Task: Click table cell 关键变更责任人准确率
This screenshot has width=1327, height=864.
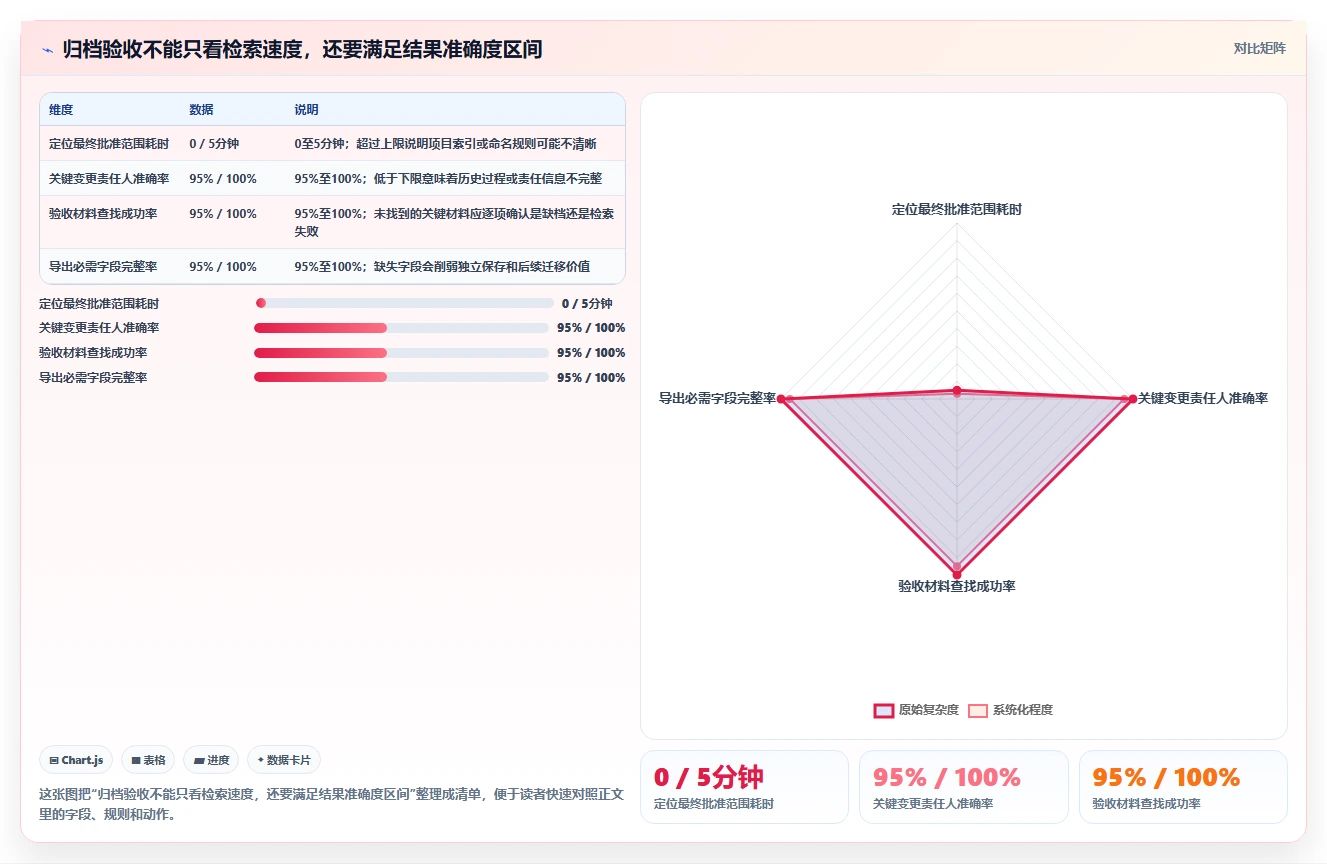Action: pyautogui.click(x=109, y=179)
